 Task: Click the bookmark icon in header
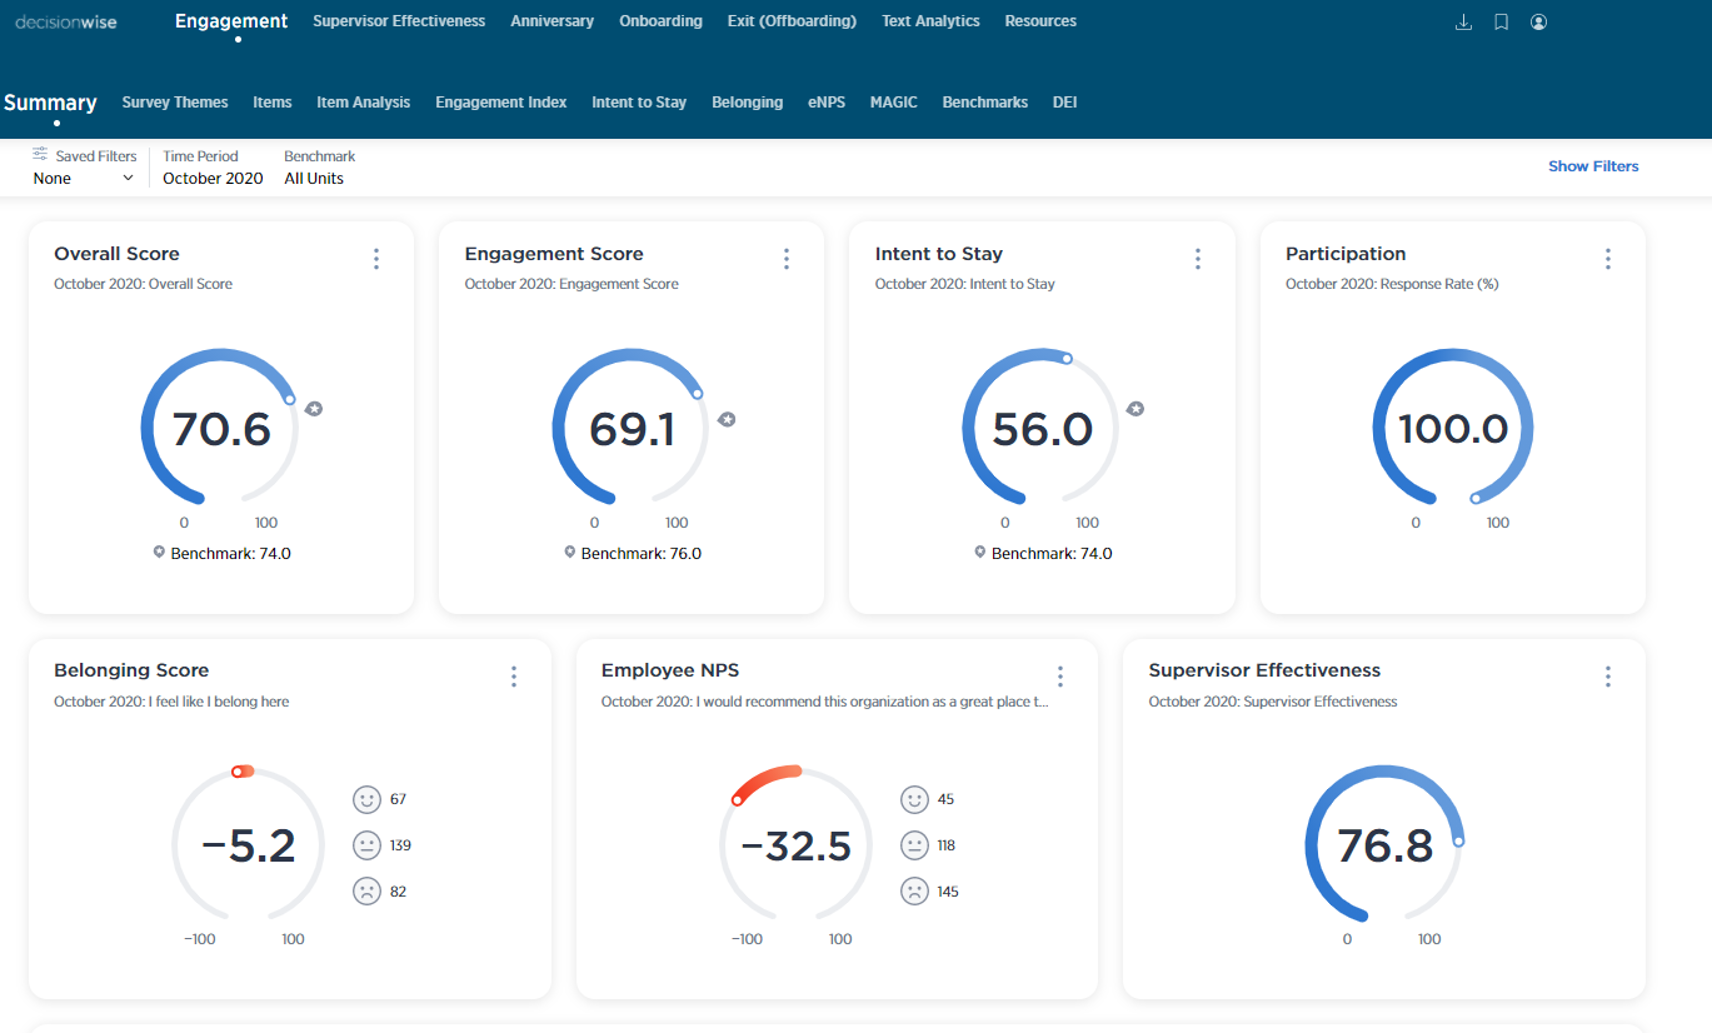tap(1501, 22)
